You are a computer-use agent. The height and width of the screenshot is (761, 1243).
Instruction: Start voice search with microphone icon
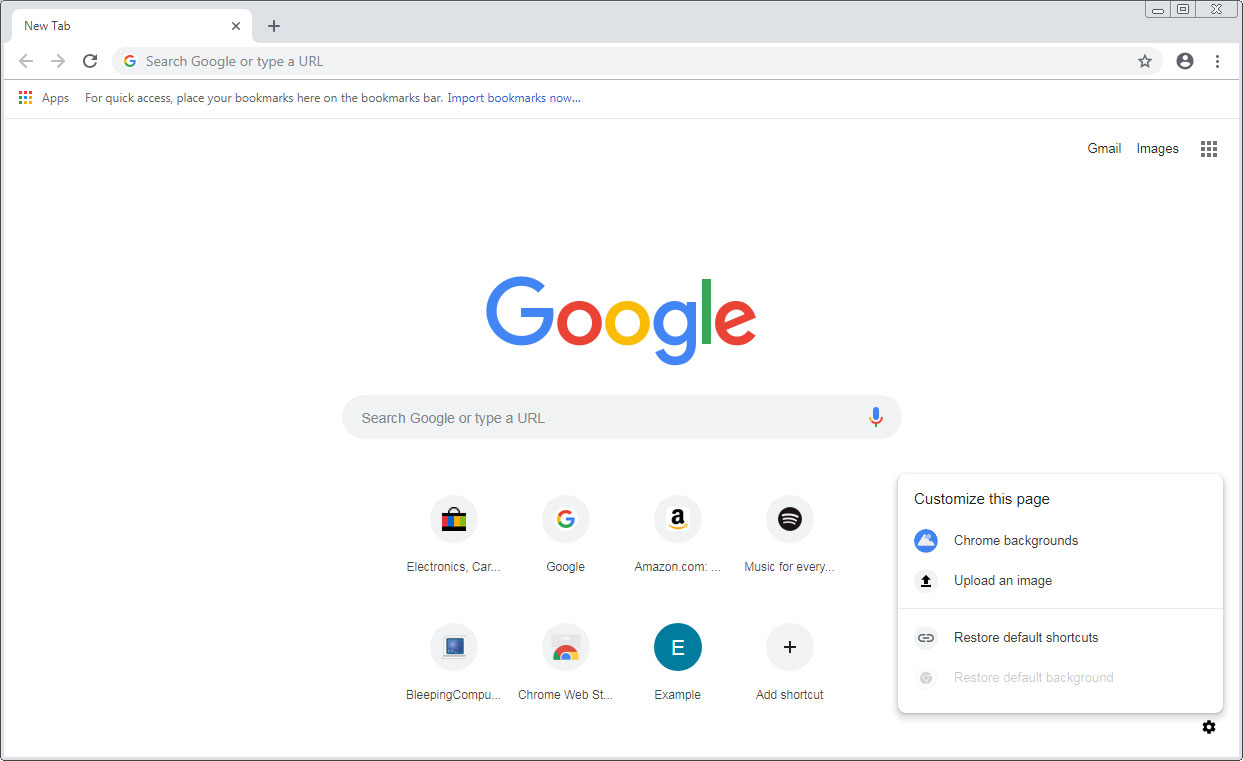pos(876,418)
